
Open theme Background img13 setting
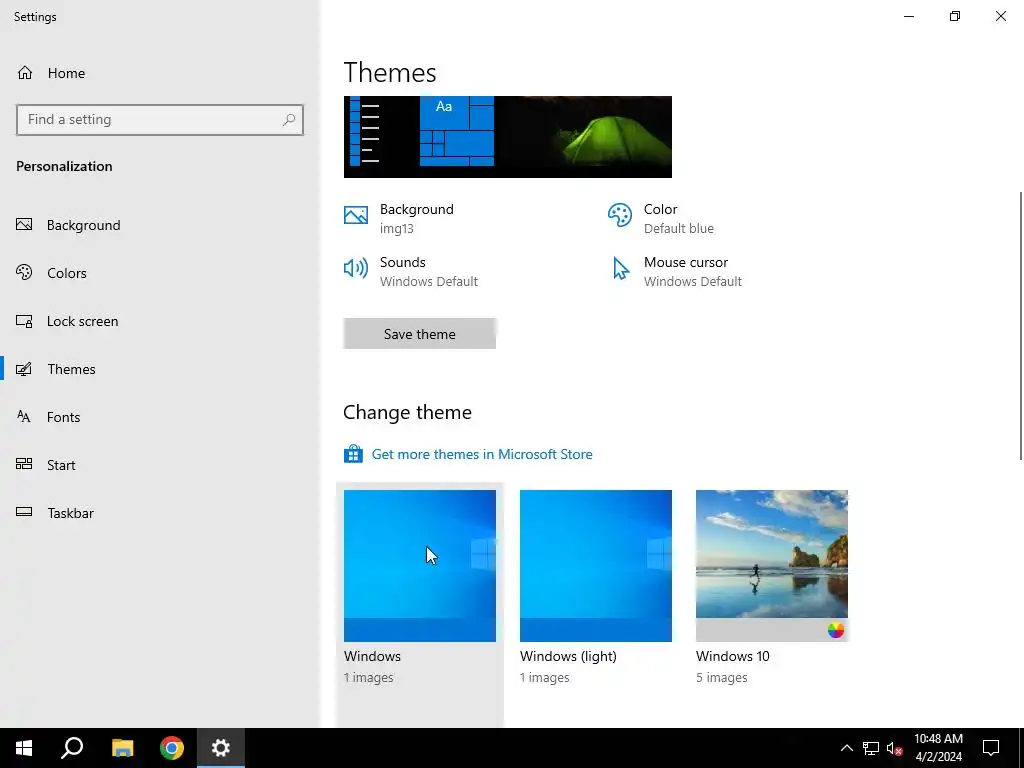(417, 218)
